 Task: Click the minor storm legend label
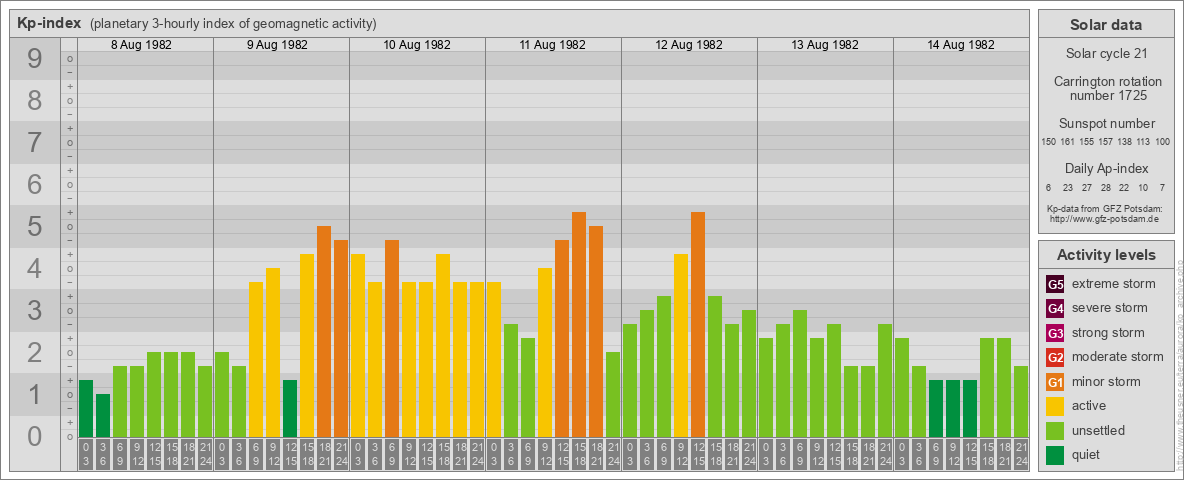click(x=1106, y=382)
